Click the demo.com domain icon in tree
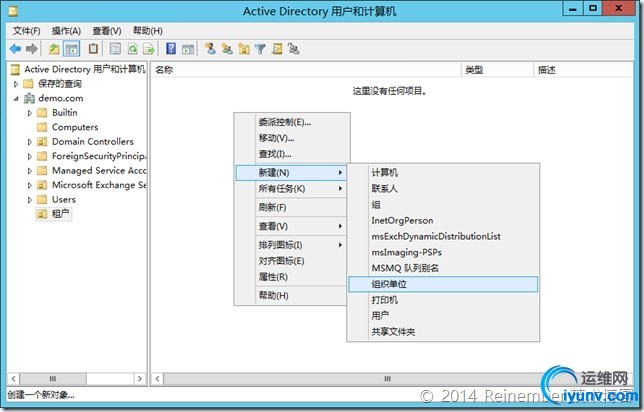The width and height of the screenshot is (644, 412). pyautogui.click(x=29, y=99)
